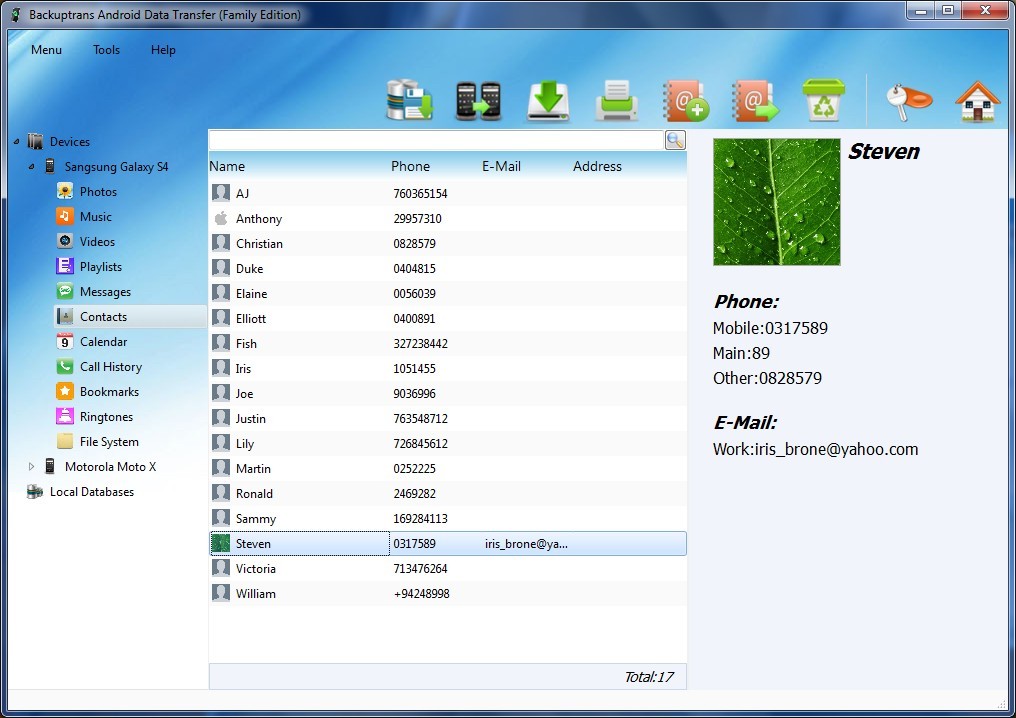
Task: Select the Victoria contact row
Action: point(448,569)
